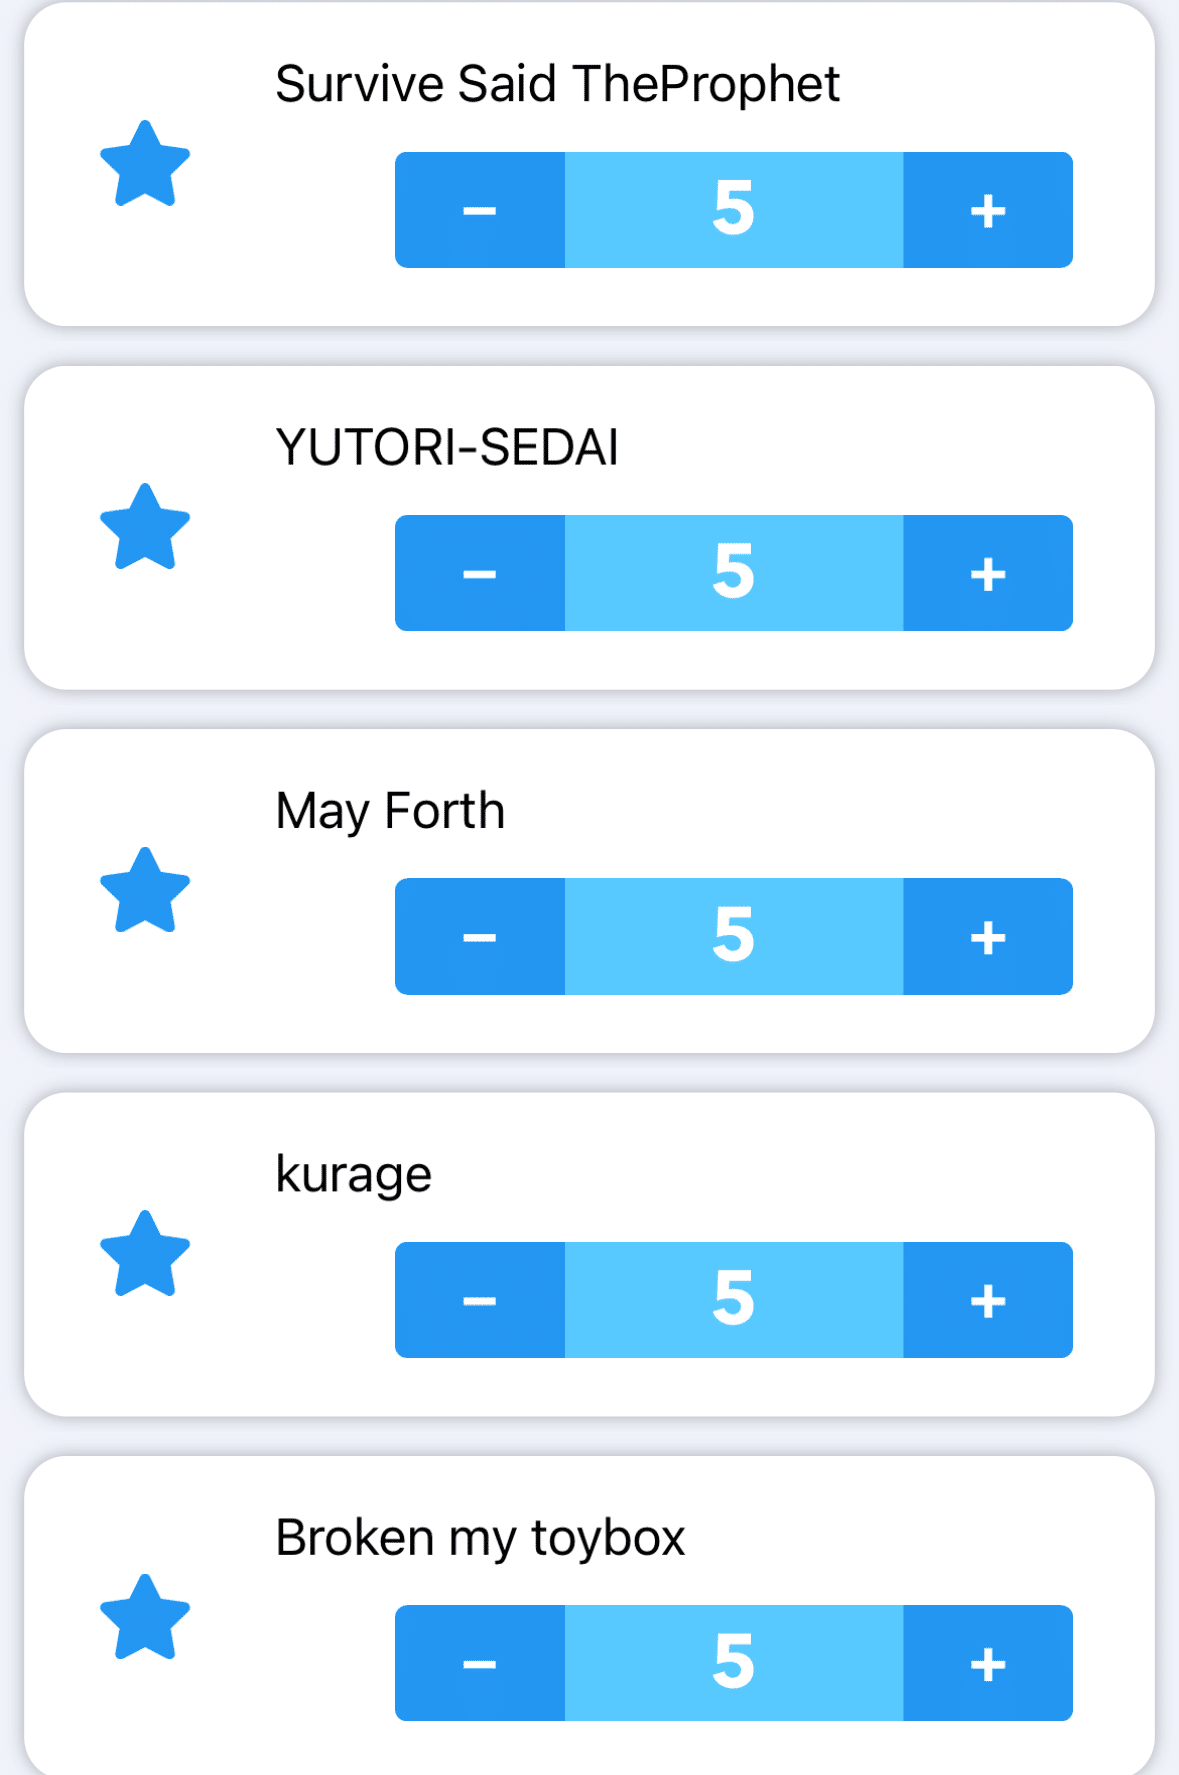Toggle favorite star for May Forth
This screenshot has height=1775, width=1179.
click(145, 891)
